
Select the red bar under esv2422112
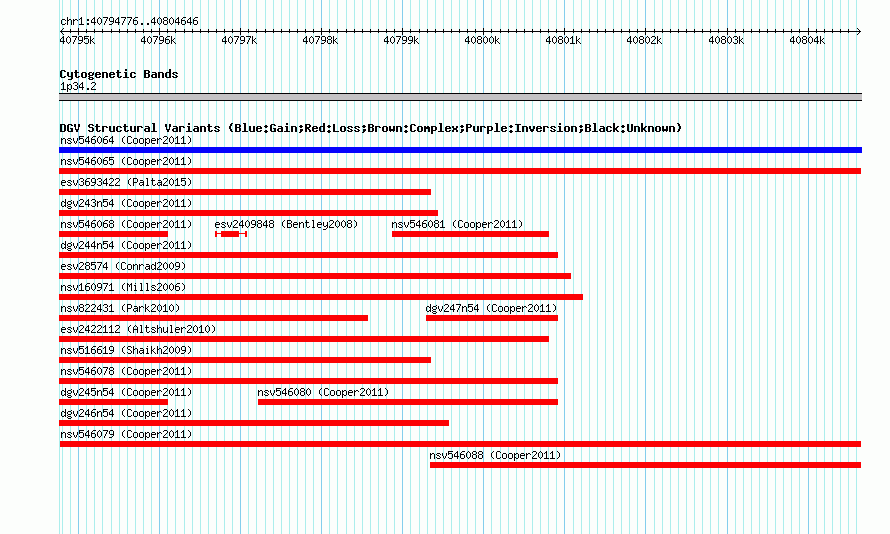coord(304,339)
